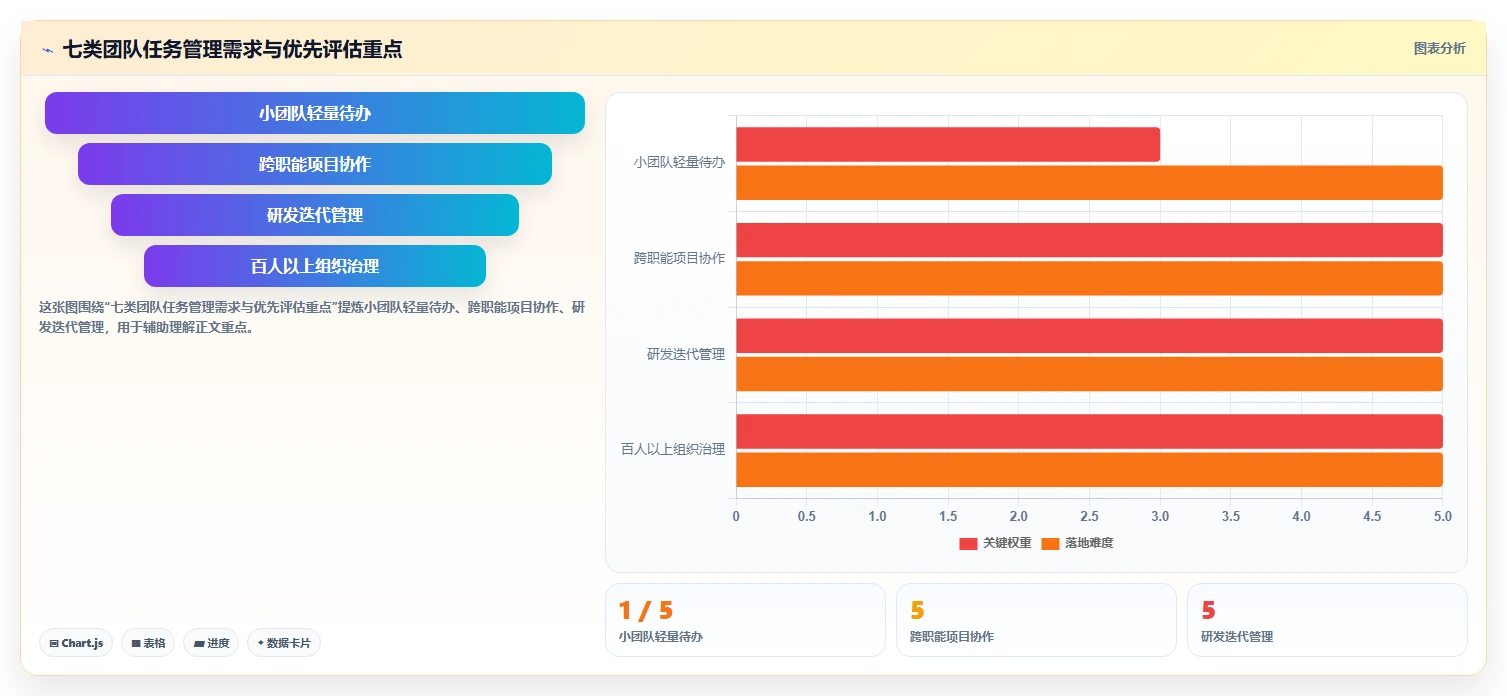
Task: Click the 数据卡片 tag chip
Action: point(284,643)
